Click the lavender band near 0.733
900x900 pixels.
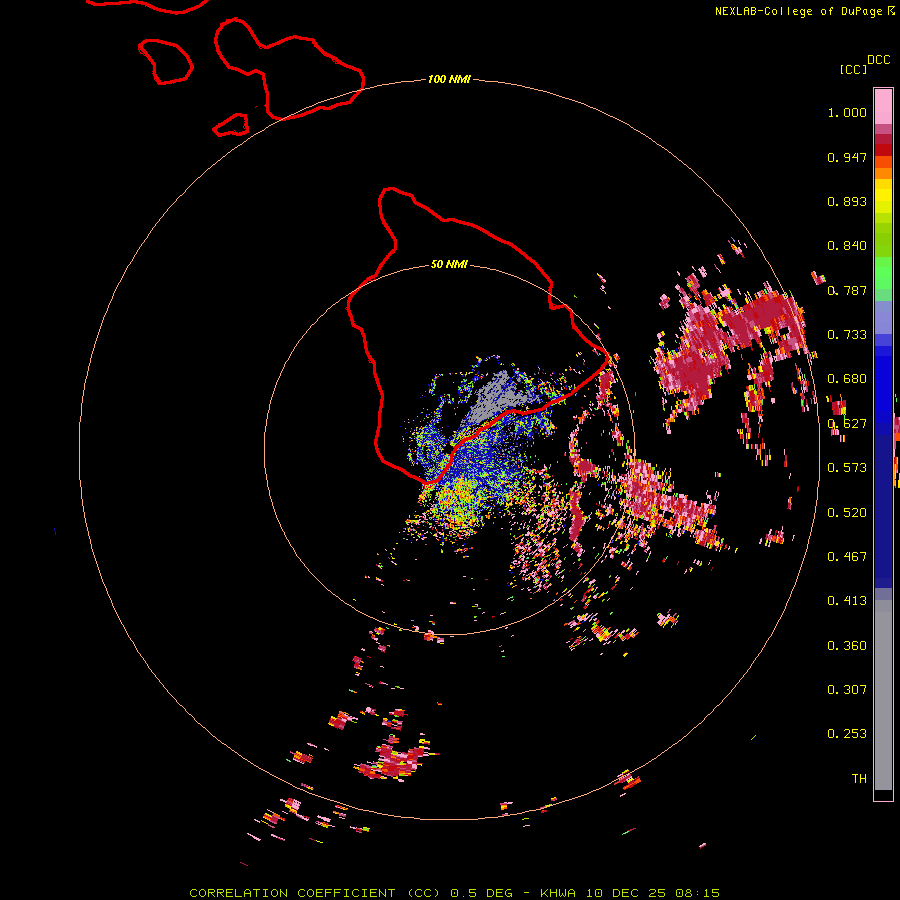(883, 317)
